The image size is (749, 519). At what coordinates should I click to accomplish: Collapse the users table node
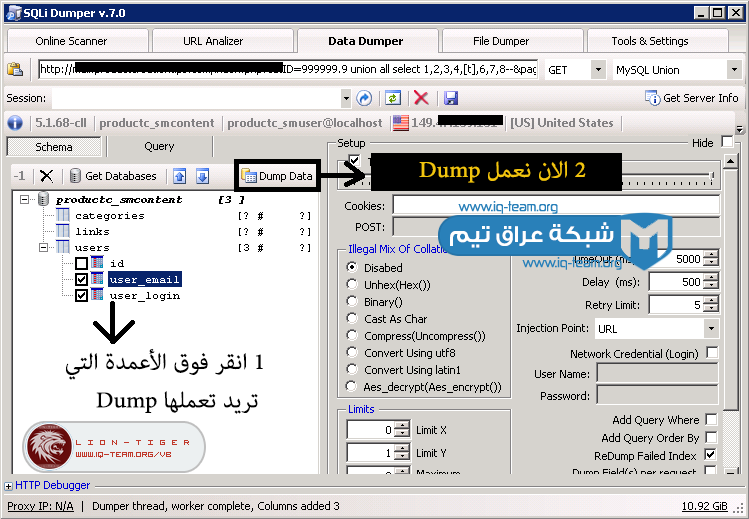pyautogui.click(x=43, y=247)
